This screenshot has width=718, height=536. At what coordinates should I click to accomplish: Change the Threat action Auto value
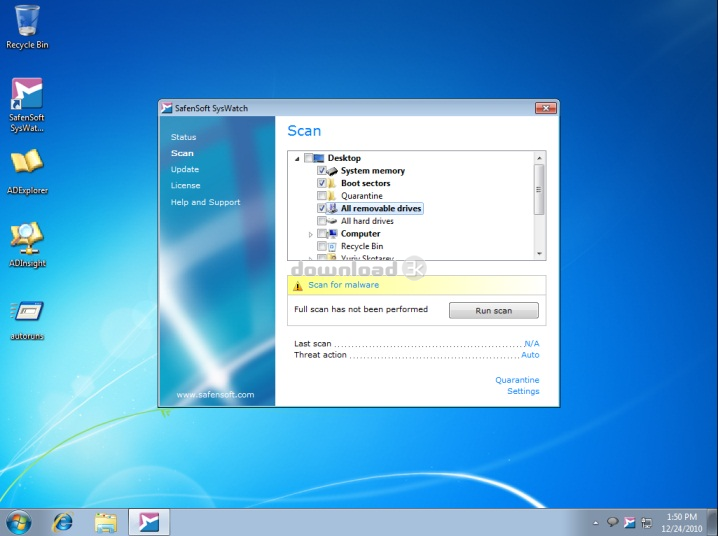point(530,355)
